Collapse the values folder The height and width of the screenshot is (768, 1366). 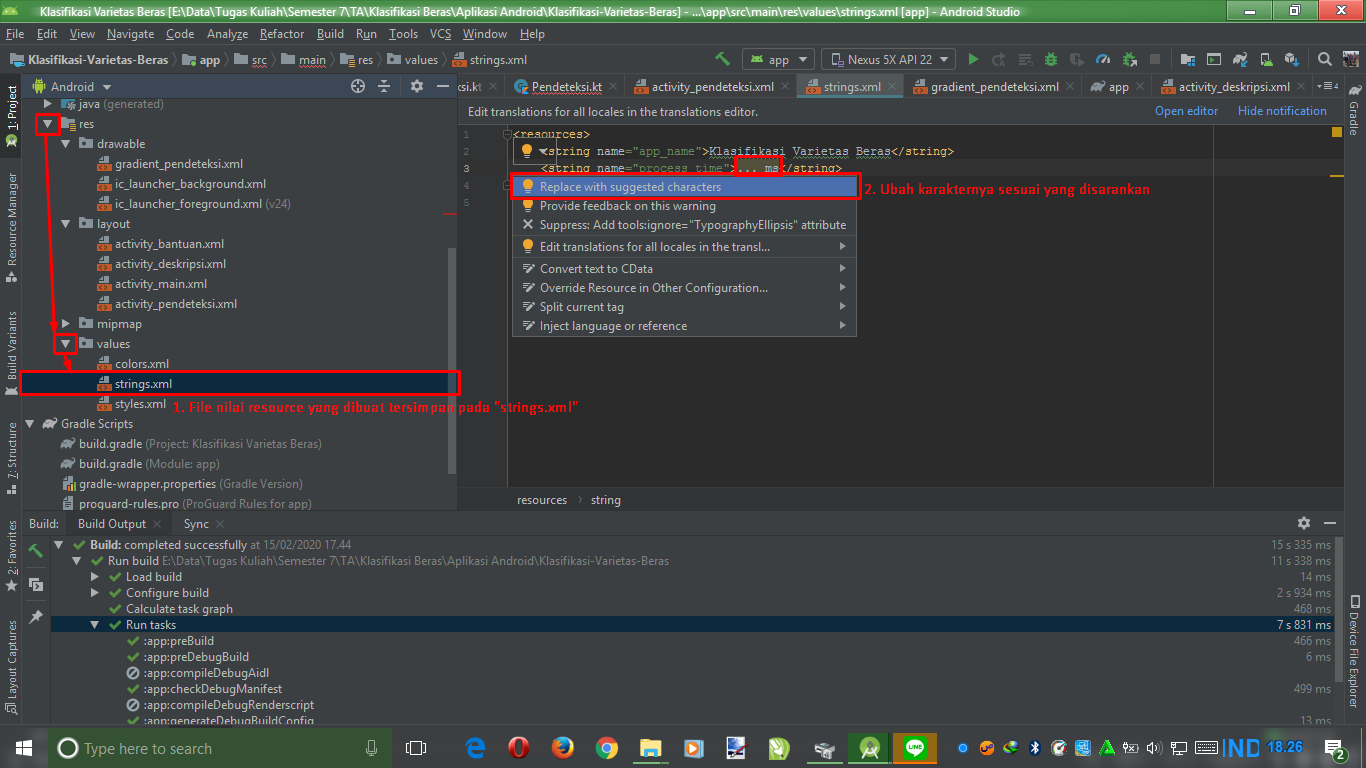coord(65,344)
